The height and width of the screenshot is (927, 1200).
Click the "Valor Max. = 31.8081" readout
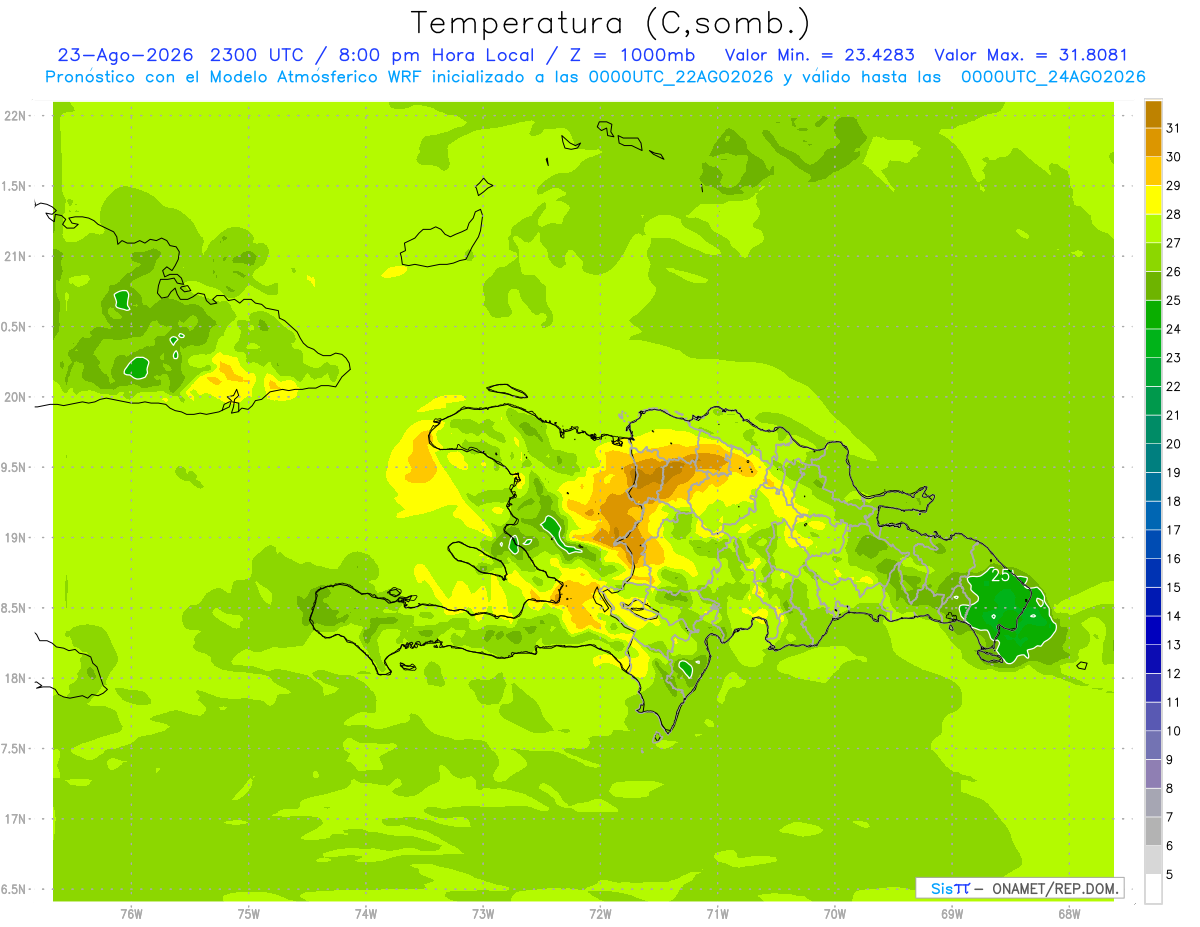1031,55
